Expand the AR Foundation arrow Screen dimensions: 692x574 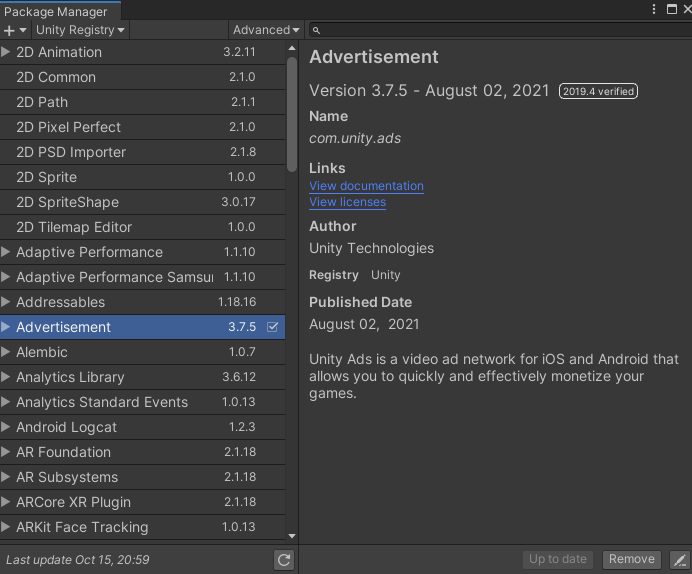[5, 452]
